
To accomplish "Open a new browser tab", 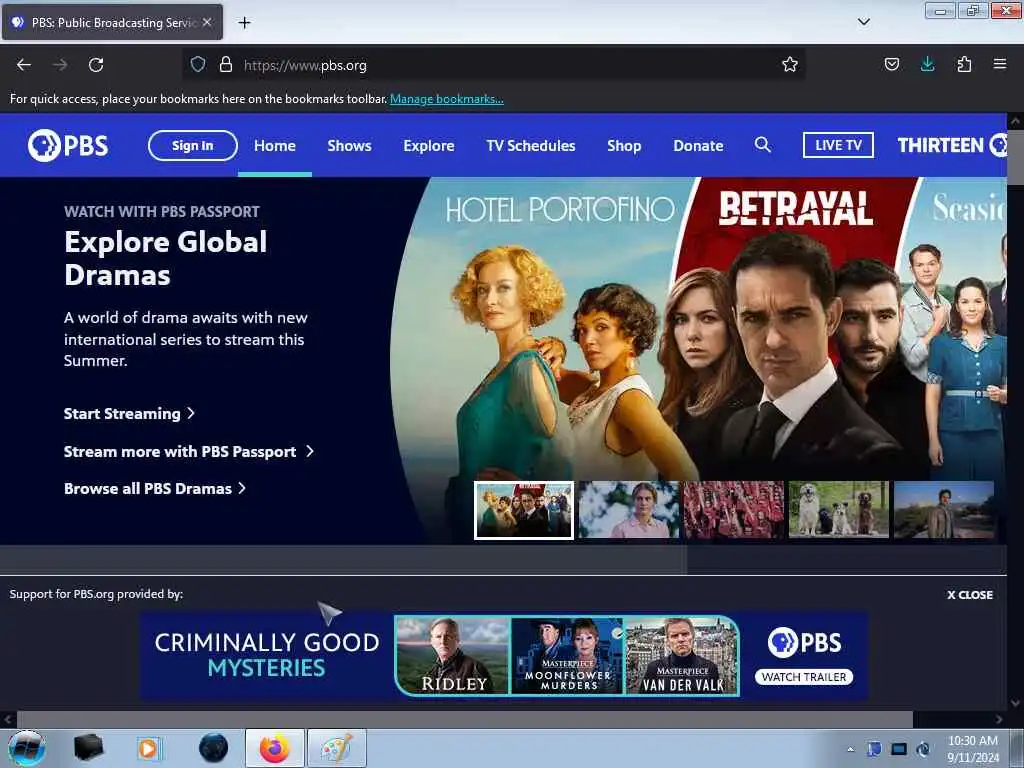I will (x=244, y=23).
